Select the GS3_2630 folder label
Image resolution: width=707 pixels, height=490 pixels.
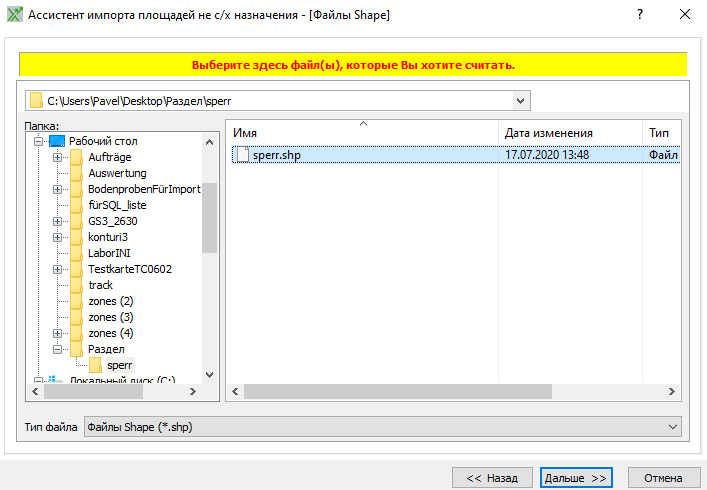tap(113, 221)
